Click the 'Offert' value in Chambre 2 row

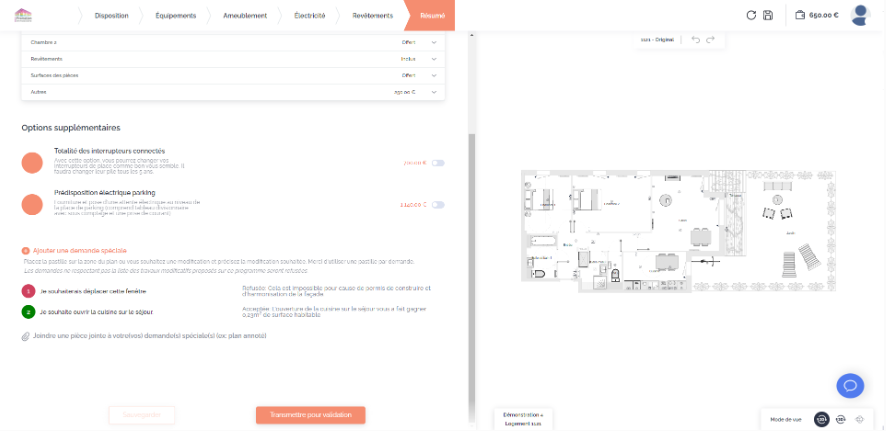tap(409, 42)
